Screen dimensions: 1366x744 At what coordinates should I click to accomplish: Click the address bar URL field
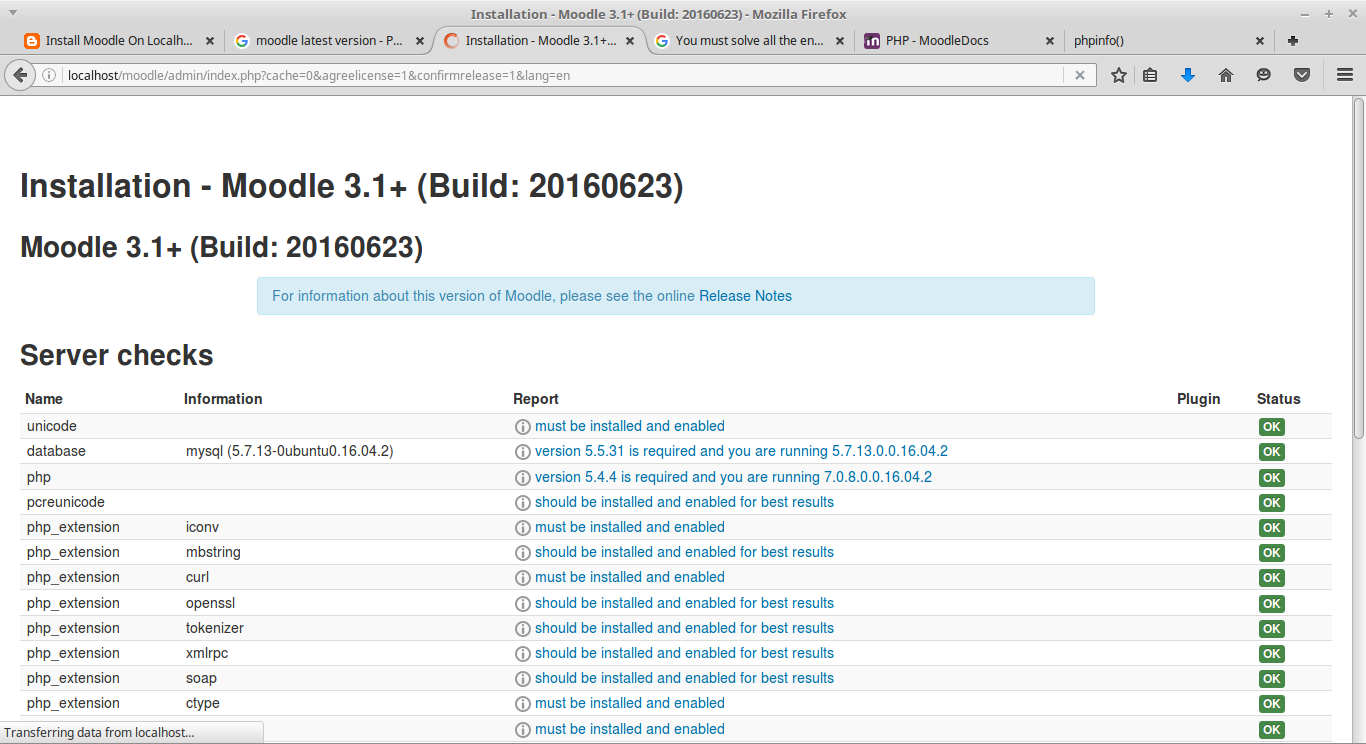(x=564, y=75)
